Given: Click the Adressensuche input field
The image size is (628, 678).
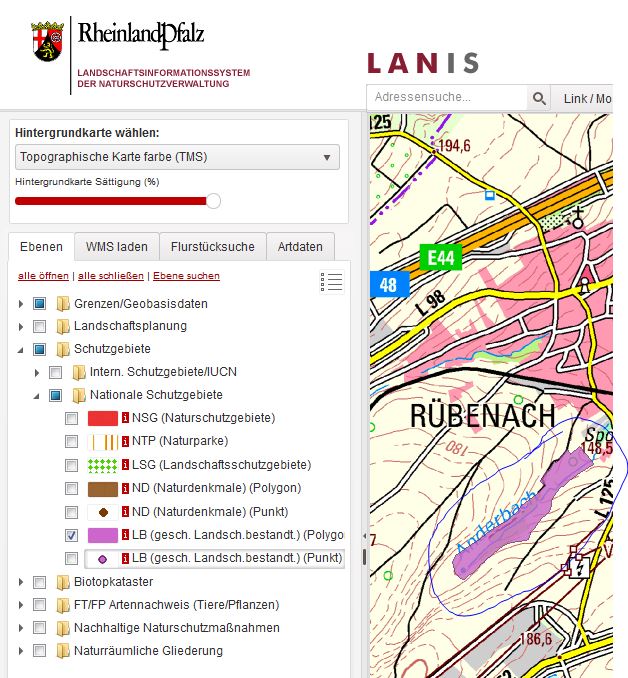Looking at the screenshot, I should 446,98.
